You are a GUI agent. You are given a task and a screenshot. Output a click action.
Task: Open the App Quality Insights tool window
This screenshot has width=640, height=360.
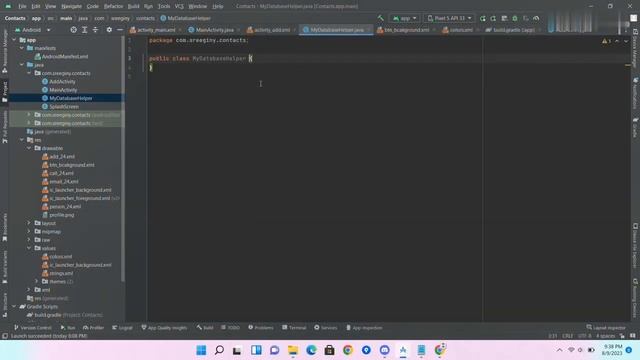164,328
